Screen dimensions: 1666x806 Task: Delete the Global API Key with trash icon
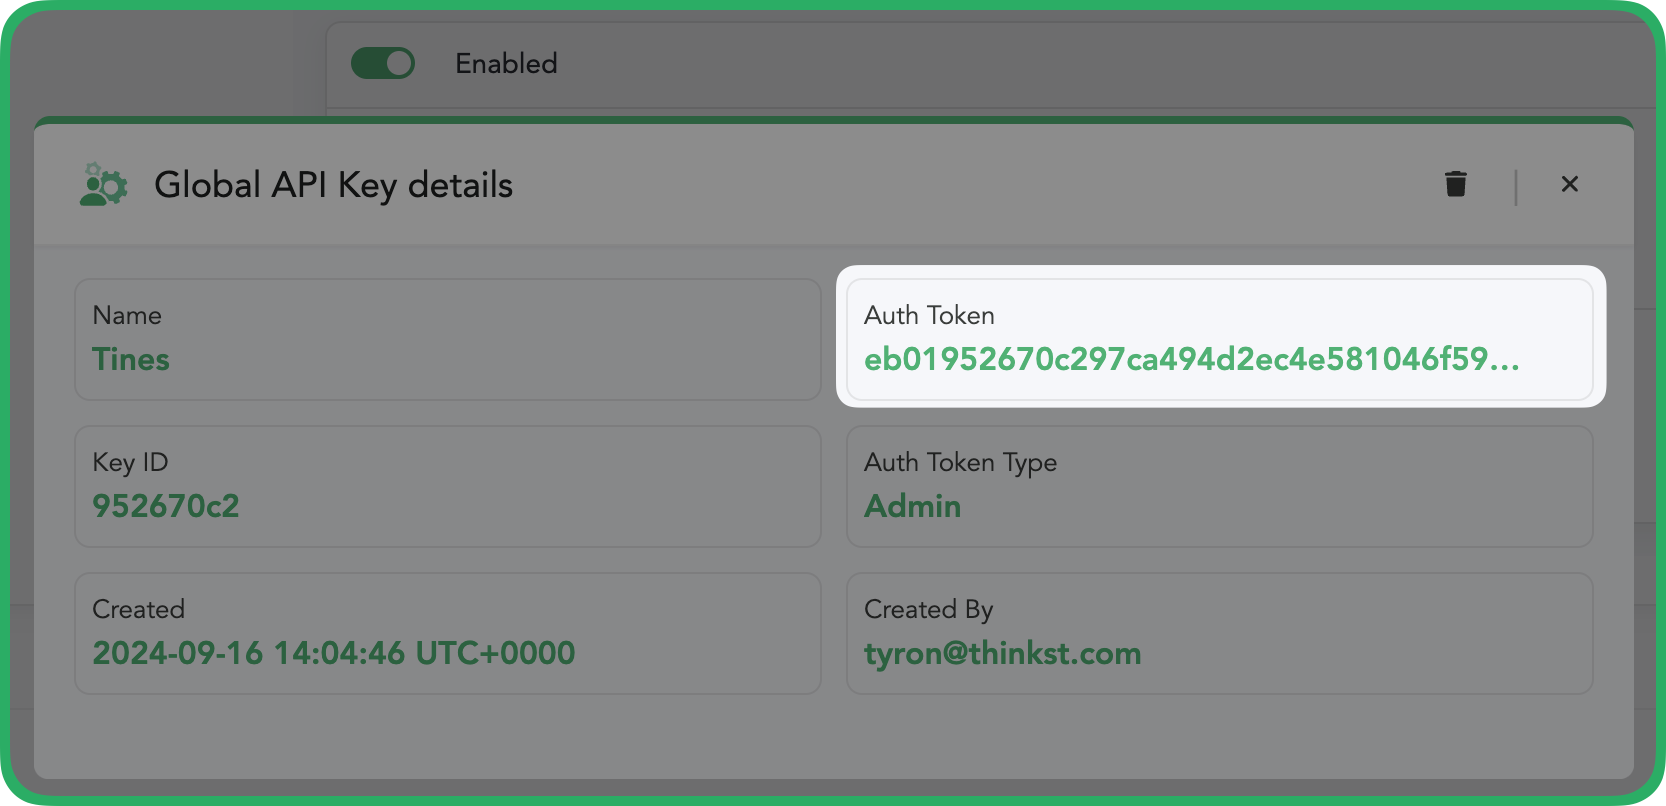point(1456,184)
